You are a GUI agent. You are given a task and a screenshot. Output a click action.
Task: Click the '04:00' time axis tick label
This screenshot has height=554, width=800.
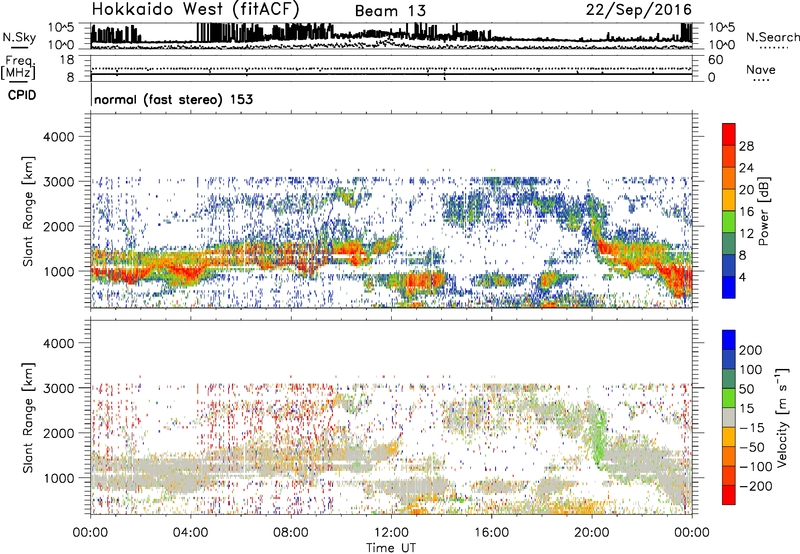[x=190, y=533]
